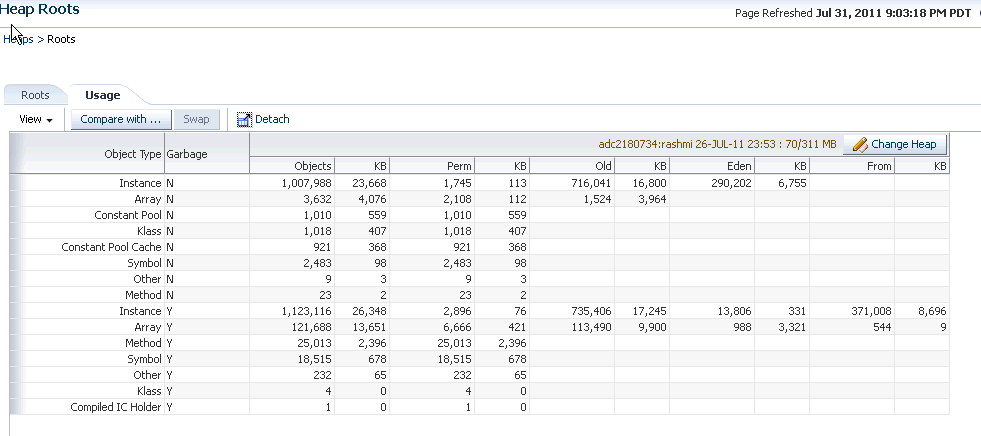The height and width of the screenshot is (436, 981).
Task: Select the heap label adc2180734:rashmi 26-JUL-11
Action: (x=717, y=144)
